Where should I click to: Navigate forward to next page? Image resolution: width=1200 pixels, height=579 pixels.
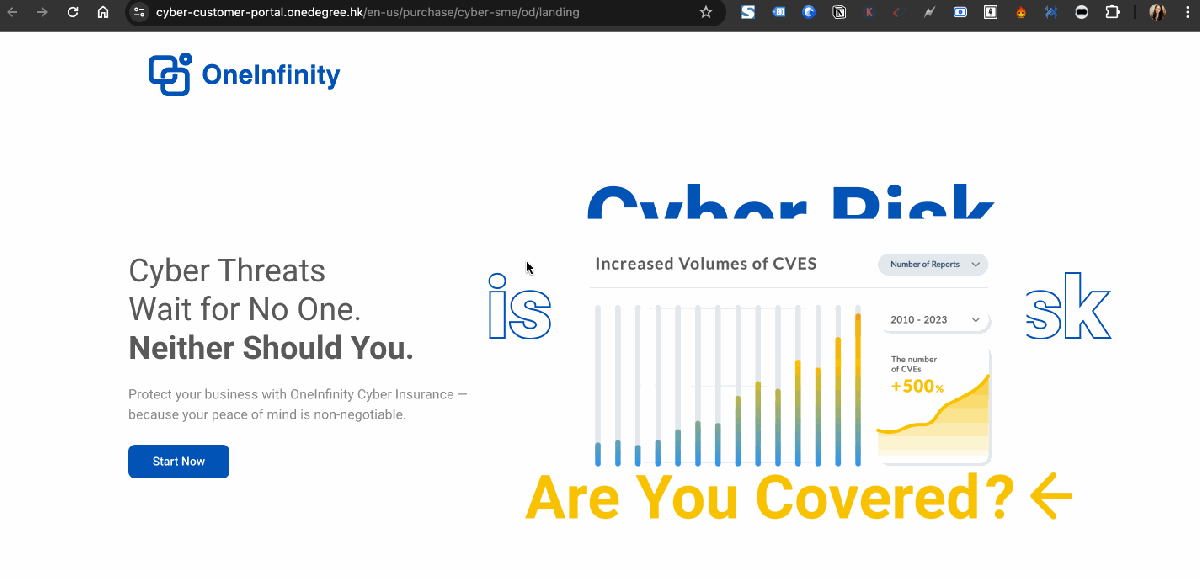click(43, 13)
